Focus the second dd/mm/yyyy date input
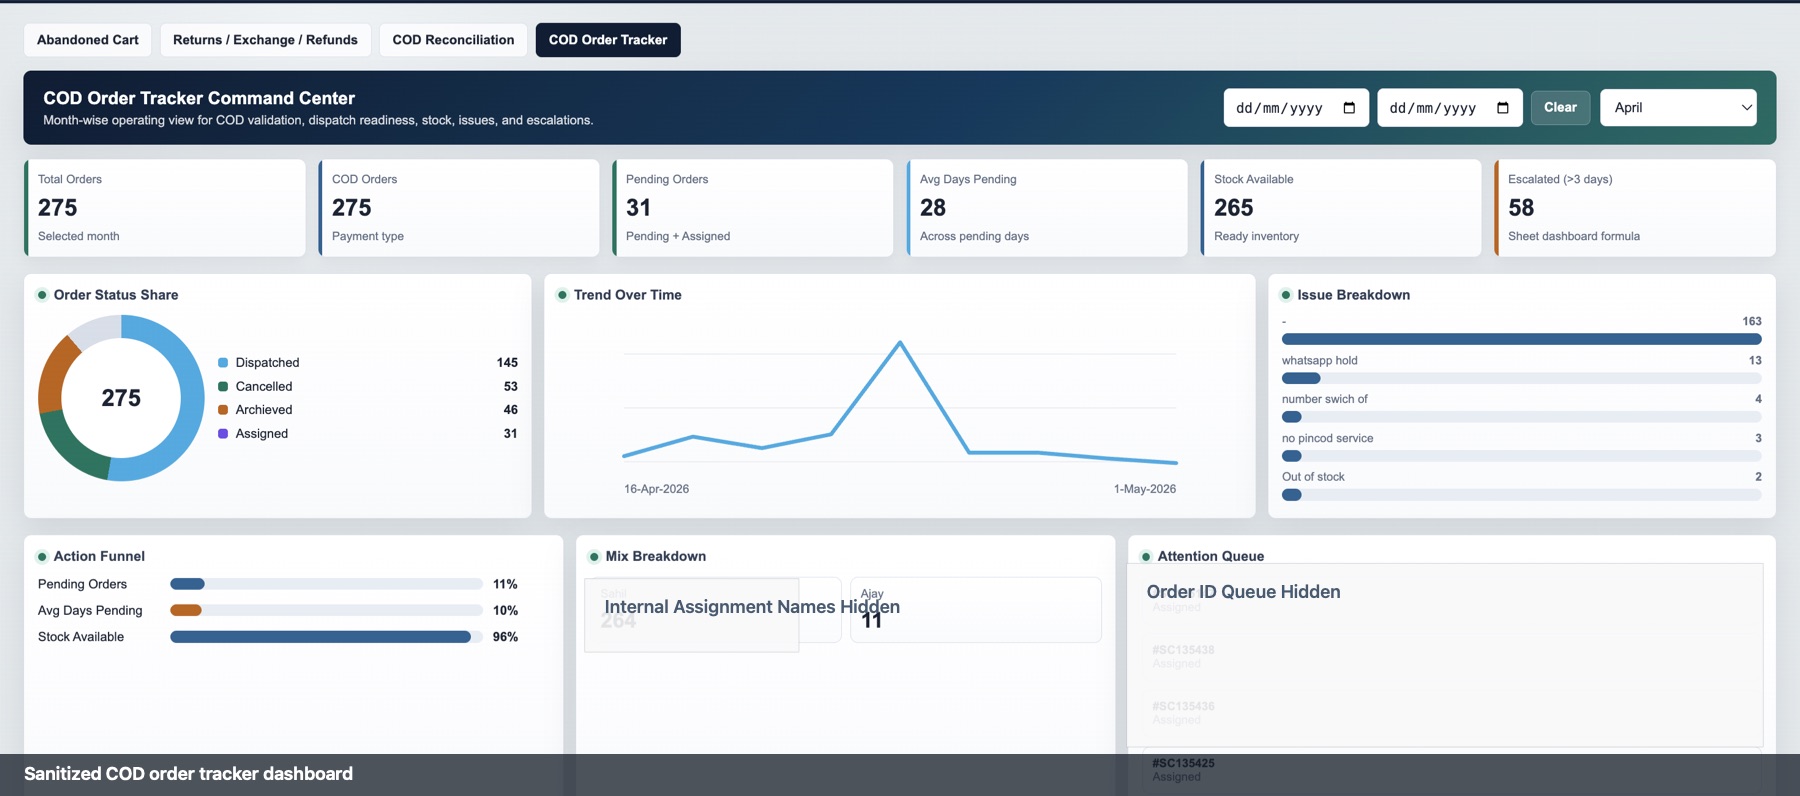Screen dimensions: 1800x796 [1450, 108]
